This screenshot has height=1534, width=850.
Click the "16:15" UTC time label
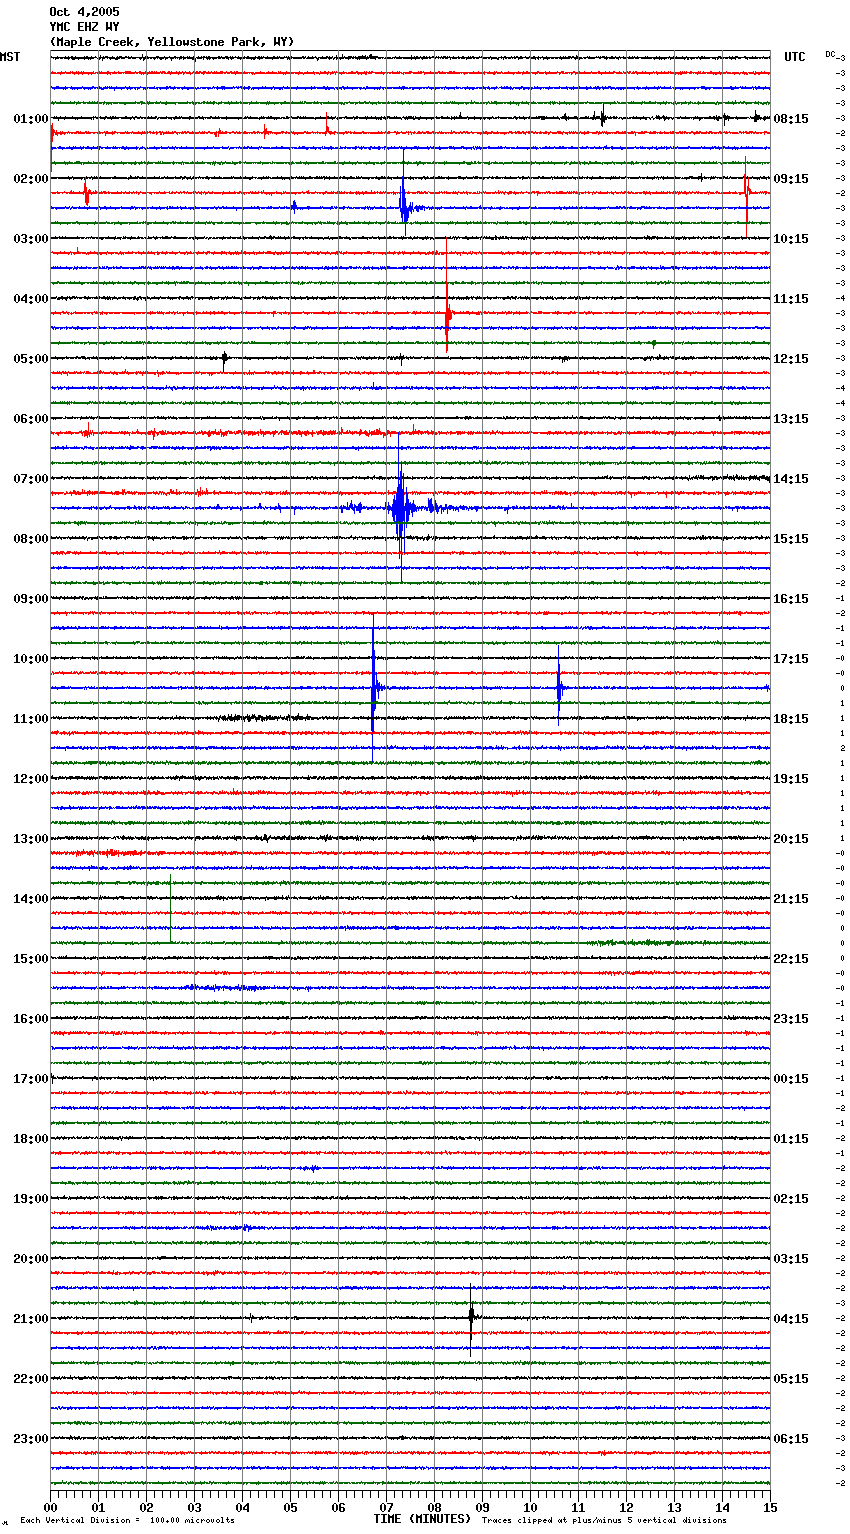[x=791, y=599]
